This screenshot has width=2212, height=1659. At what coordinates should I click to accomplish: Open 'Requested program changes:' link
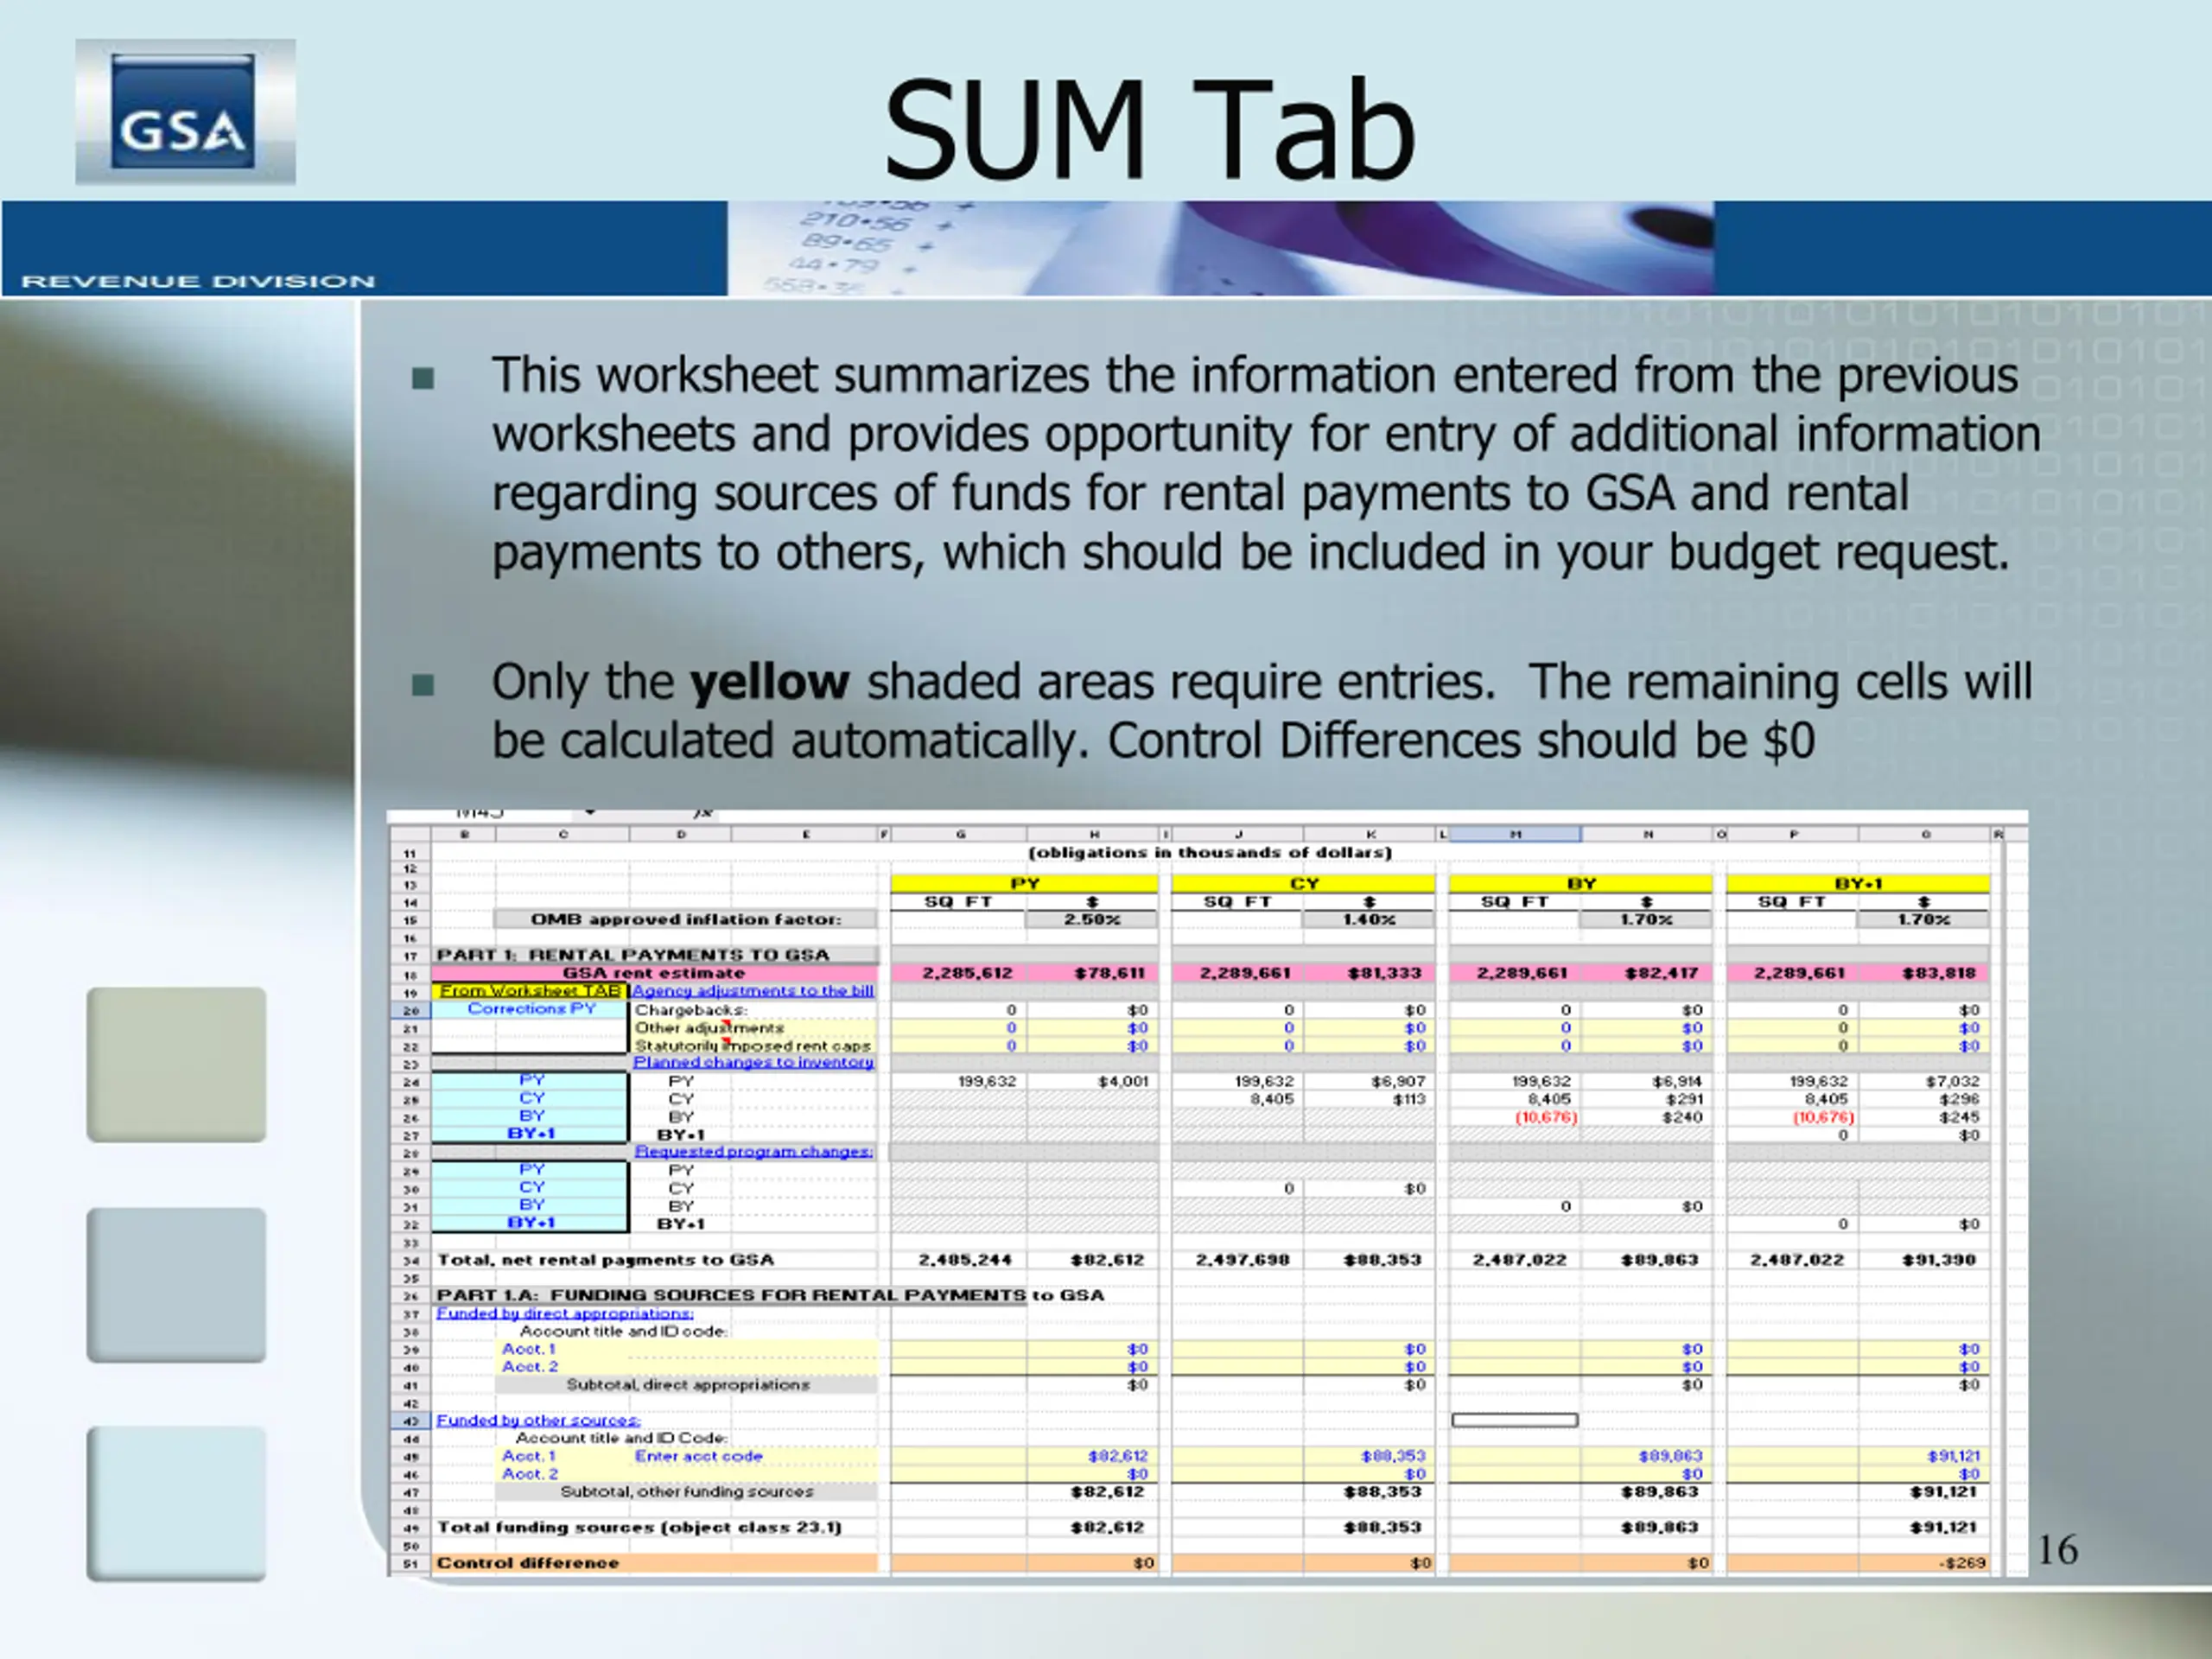pyautogui.click(x=753, y=1152)
